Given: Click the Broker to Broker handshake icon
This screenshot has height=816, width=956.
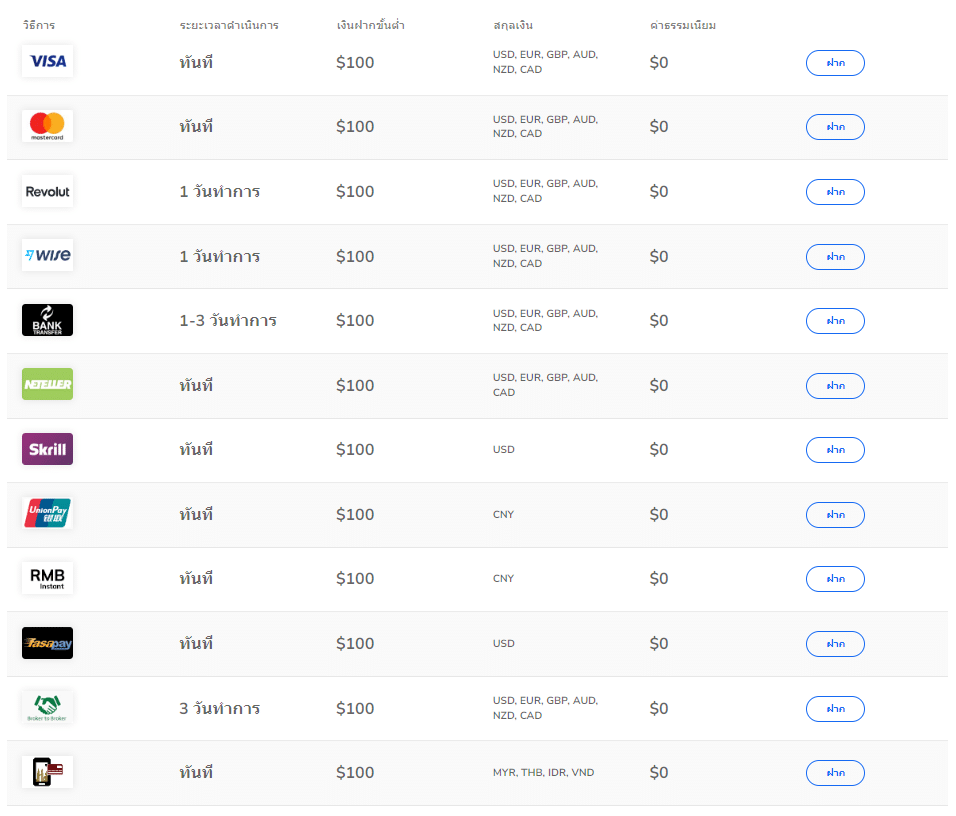Looking at the screenshot, I should [x=48, y=707].
